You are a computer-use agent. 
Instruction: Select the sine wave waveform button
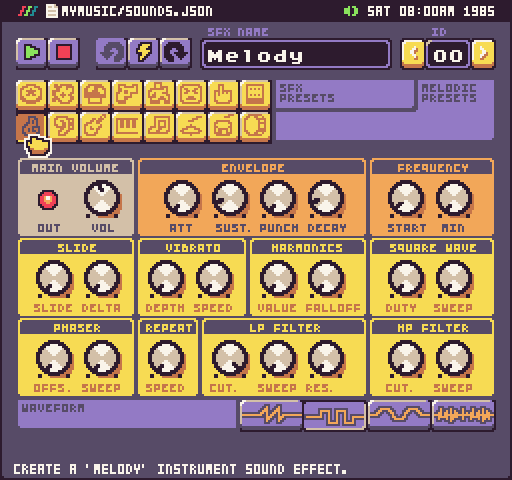coord(399,415)
